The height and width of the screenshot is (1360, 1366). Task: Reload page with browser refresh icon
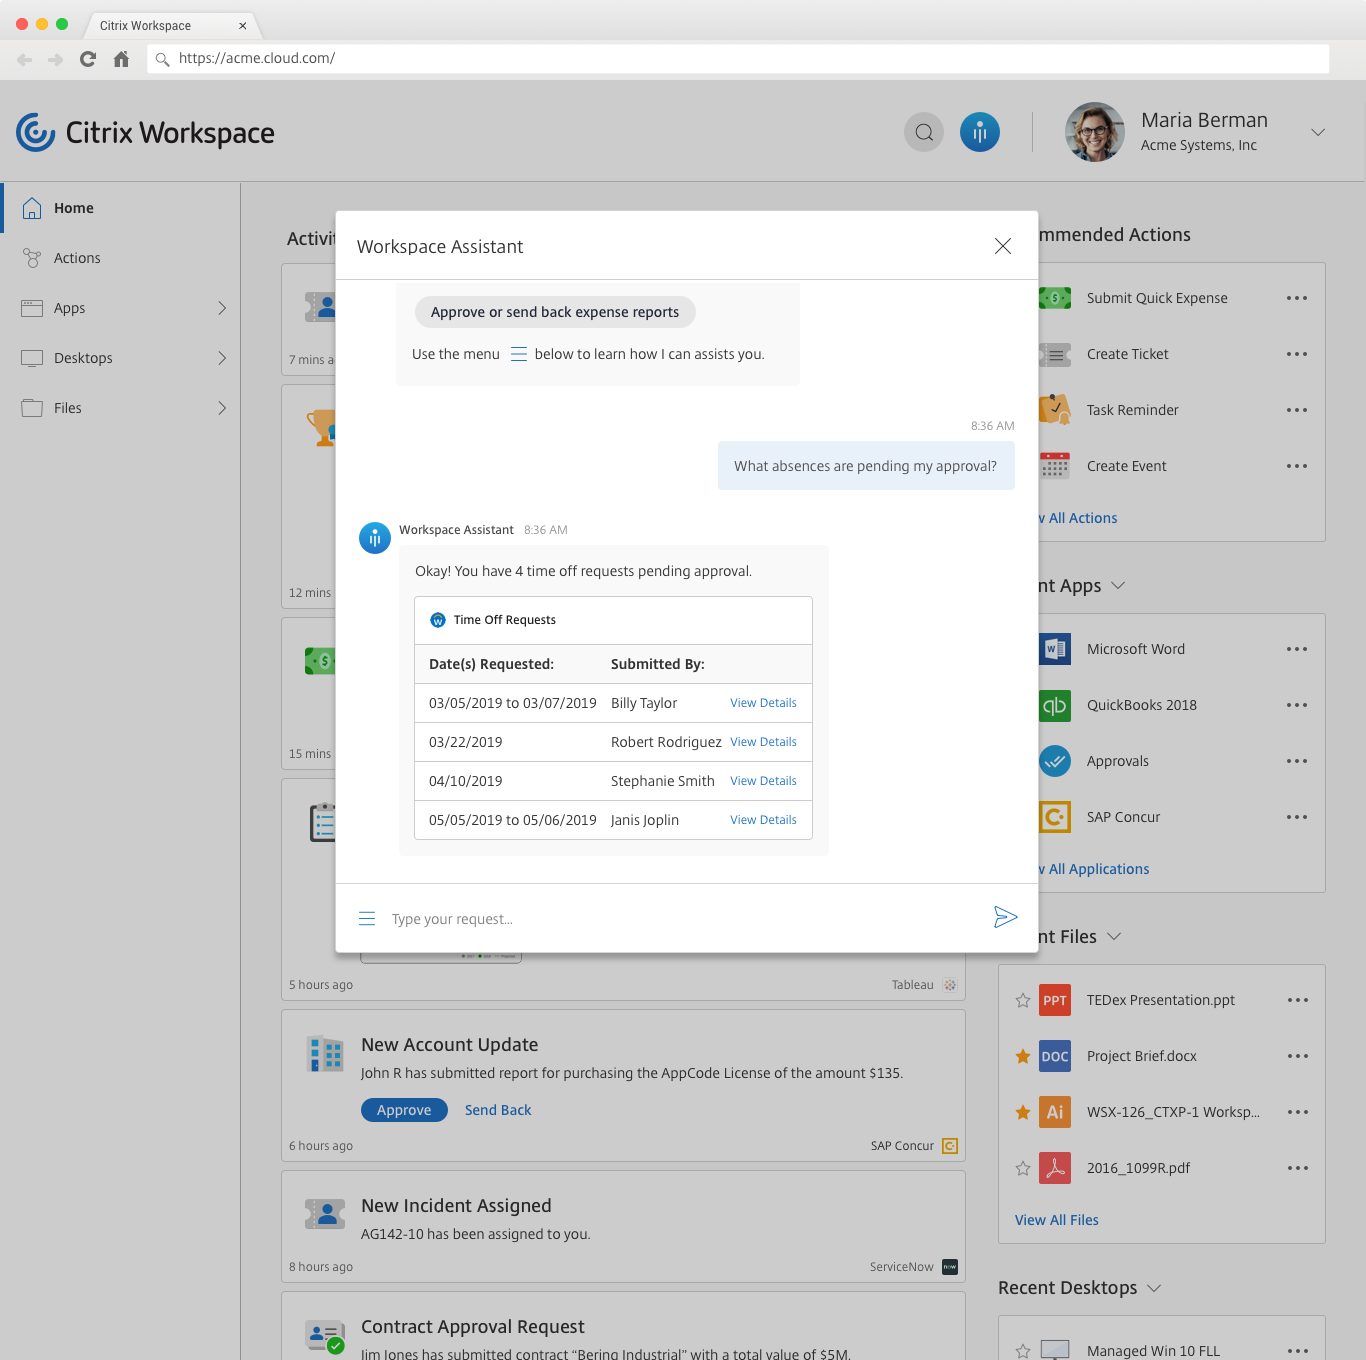coord(88,59)
